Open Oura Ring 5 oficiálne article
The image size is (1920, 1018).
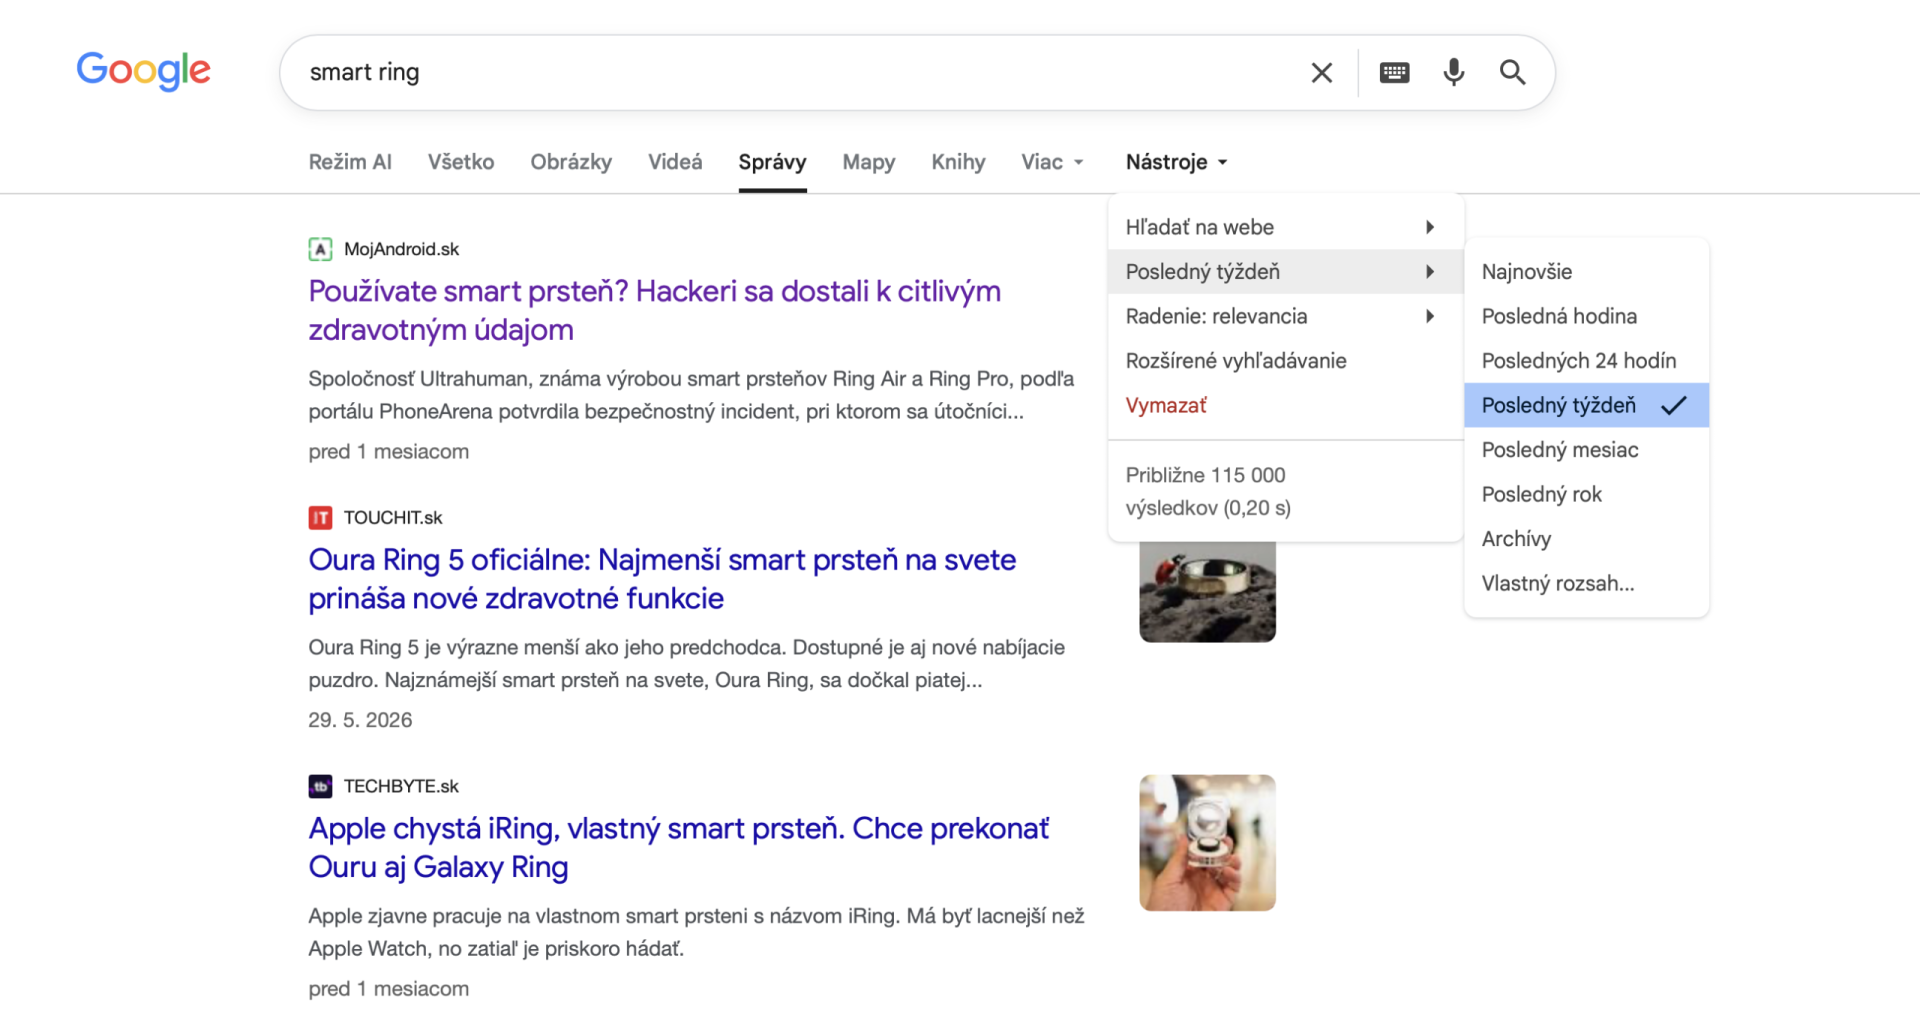[662, 579]
